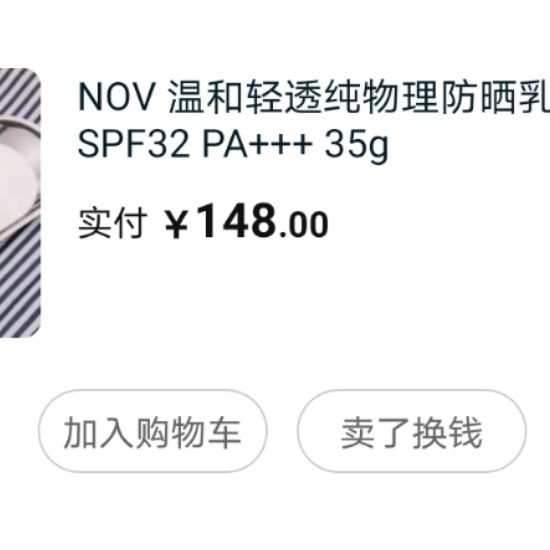The image size is (550, 550).
Task: Click the SPF32 text in product title
Action: [133, 144]
